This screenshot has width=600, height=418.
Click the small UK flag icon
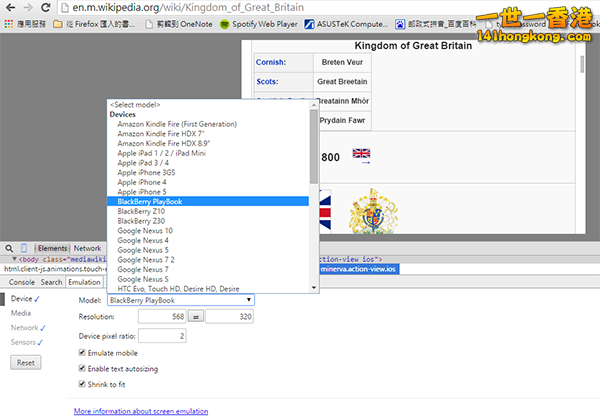click(x=361, y=153)
